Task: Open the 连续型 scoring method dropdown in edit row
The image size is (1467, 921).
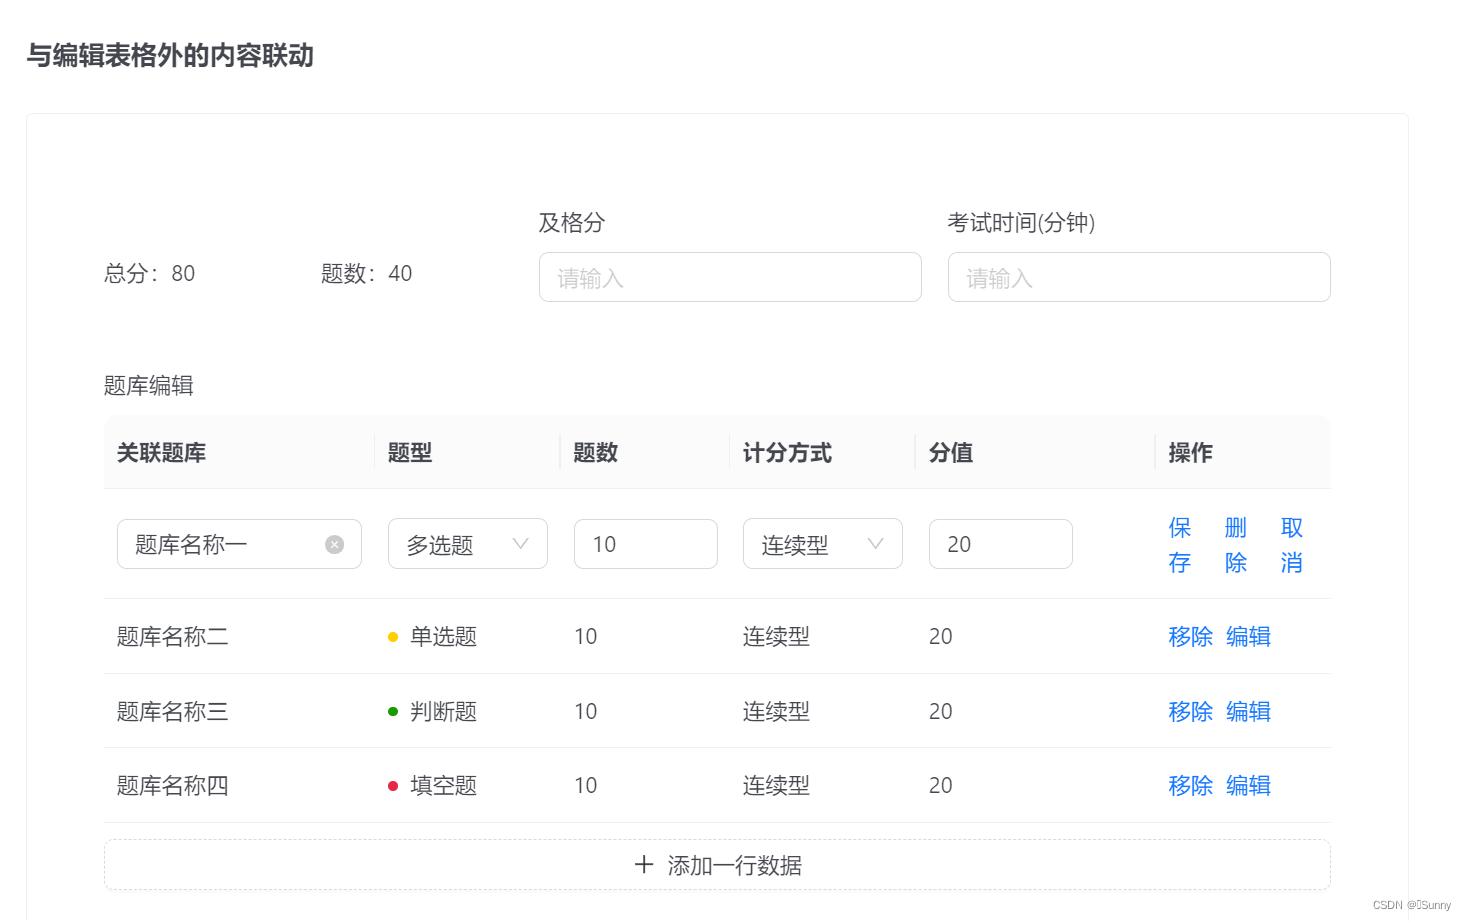Action: tap(822, 544)
